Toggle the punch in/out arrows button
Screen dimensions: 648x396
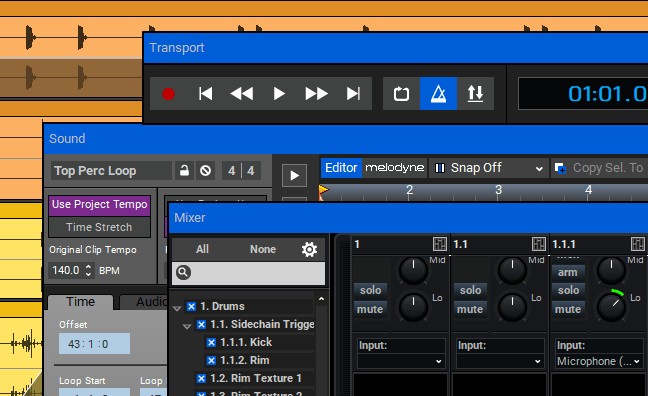point(475,94)
